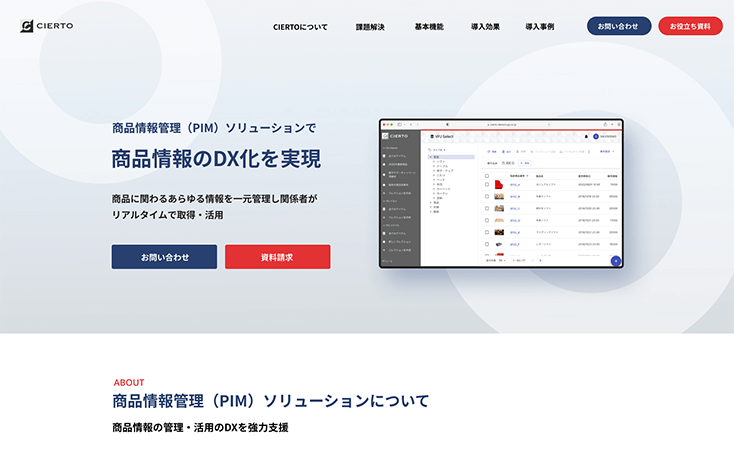Check the checkbox beside the red sofa row
The image size is (734, 454).
tap(487, 185)
